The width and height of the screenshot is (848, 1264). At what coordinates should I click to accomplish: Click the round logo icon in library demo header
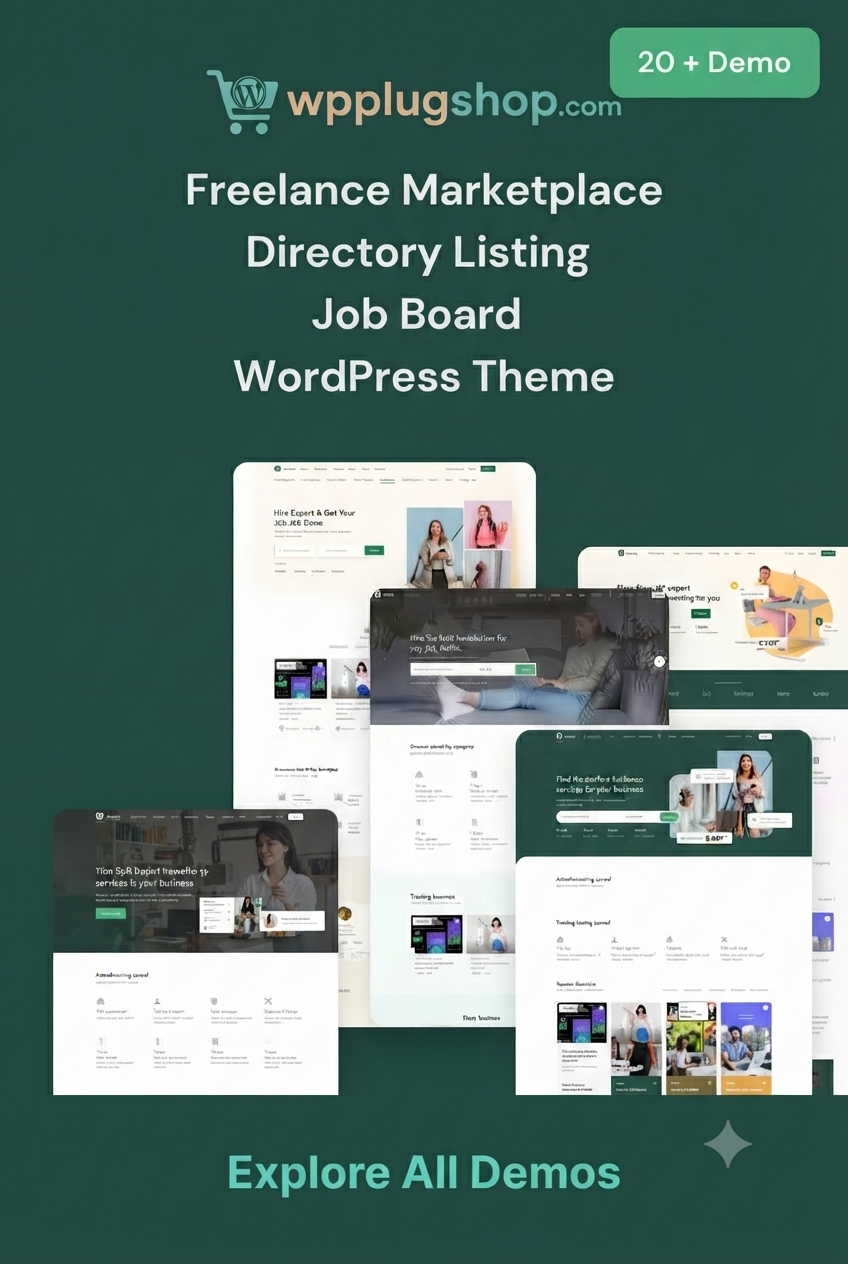pos(100,816)
